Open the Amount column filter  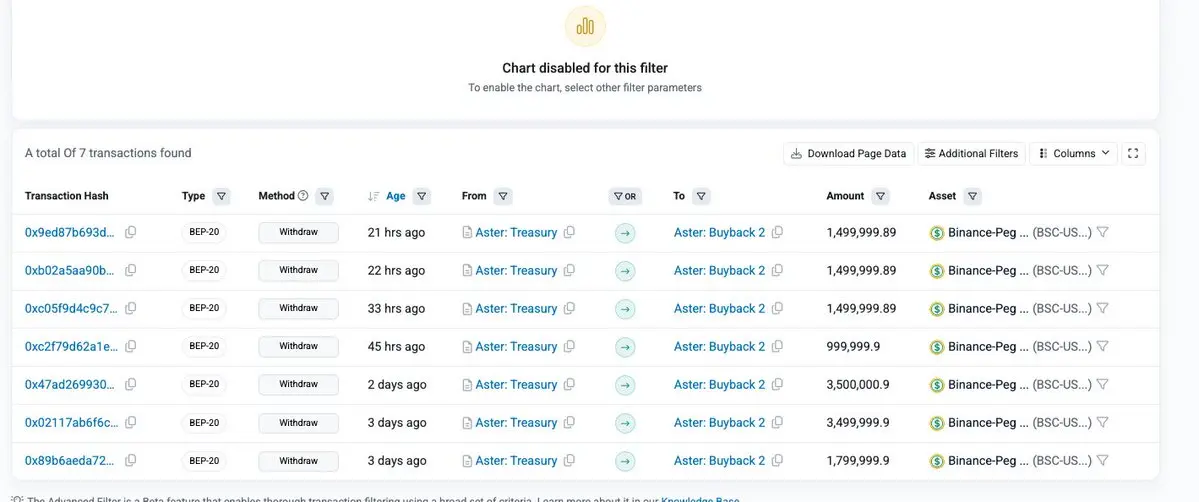click(880, 196)
